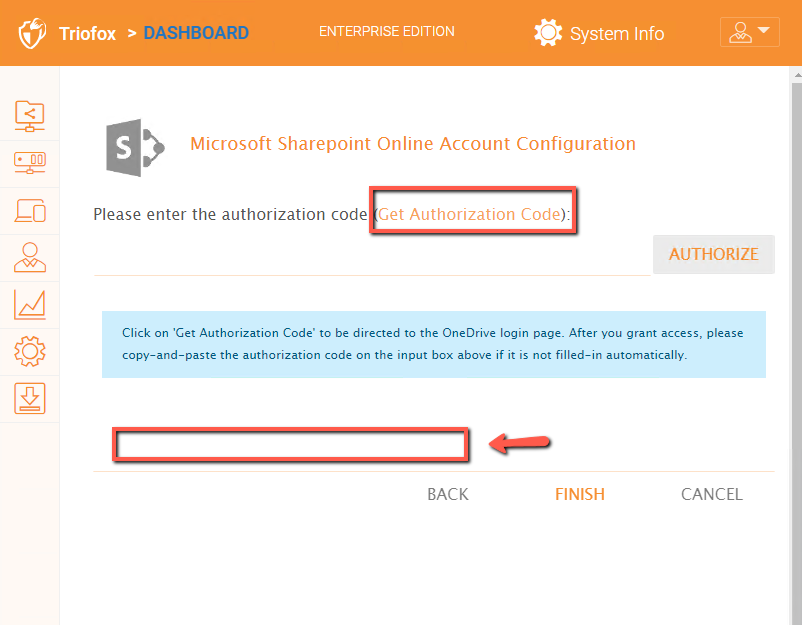Open the devices icon in sidebar
Viewport: 802px width, 625px height.
30,211
